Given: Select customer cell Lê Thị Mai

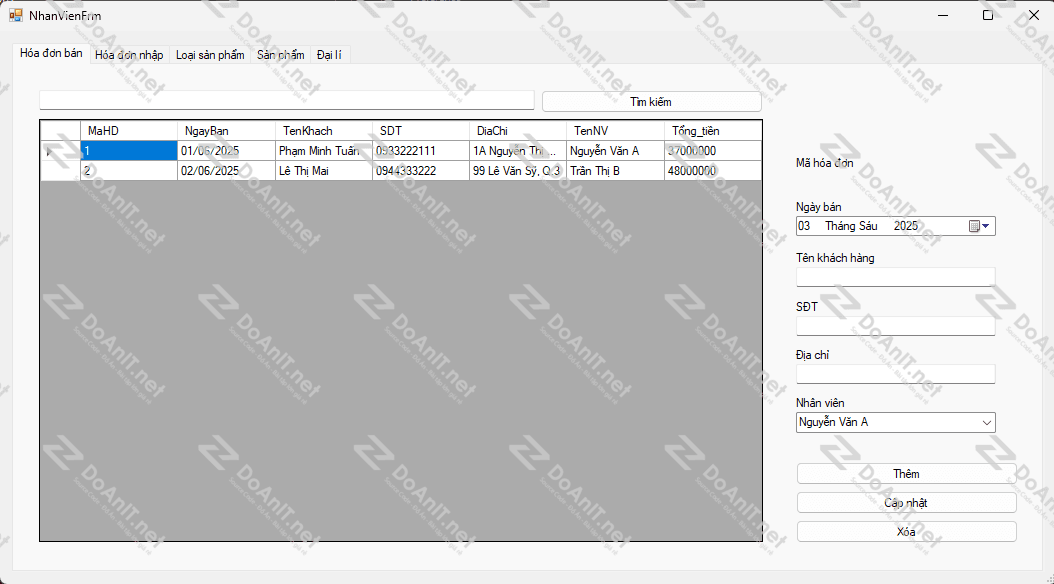Looking at the screenshot, I should pyautogui.click(x=324, y=171).
